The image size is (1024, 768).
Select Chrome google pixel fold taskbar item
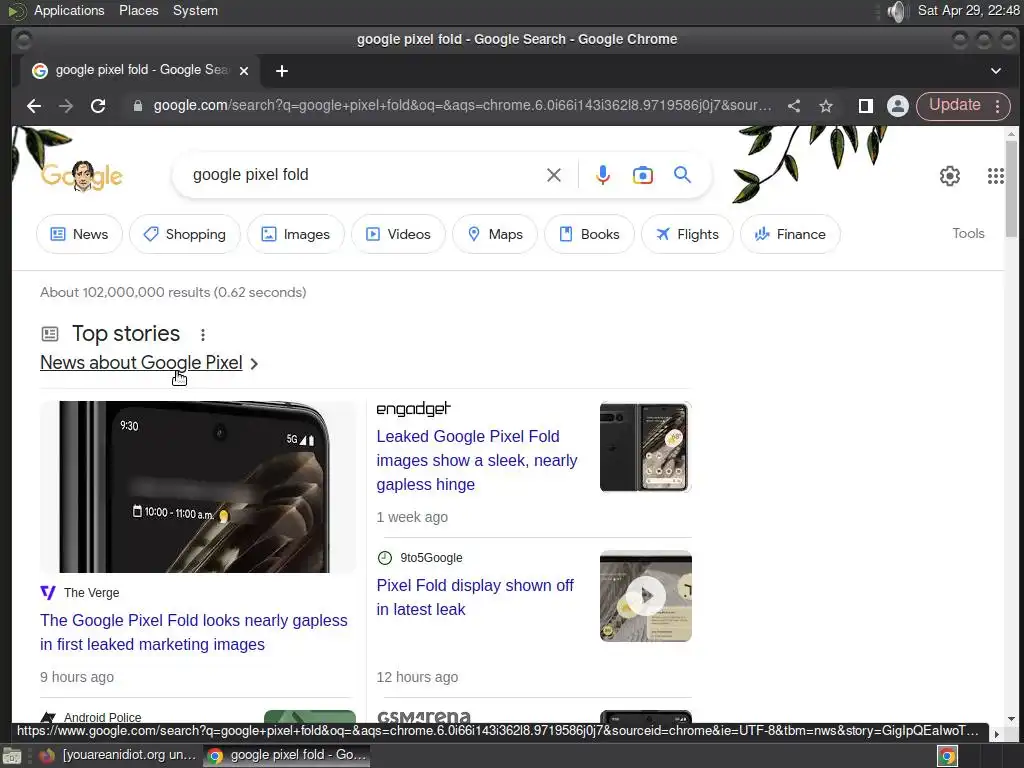point(287,755)
